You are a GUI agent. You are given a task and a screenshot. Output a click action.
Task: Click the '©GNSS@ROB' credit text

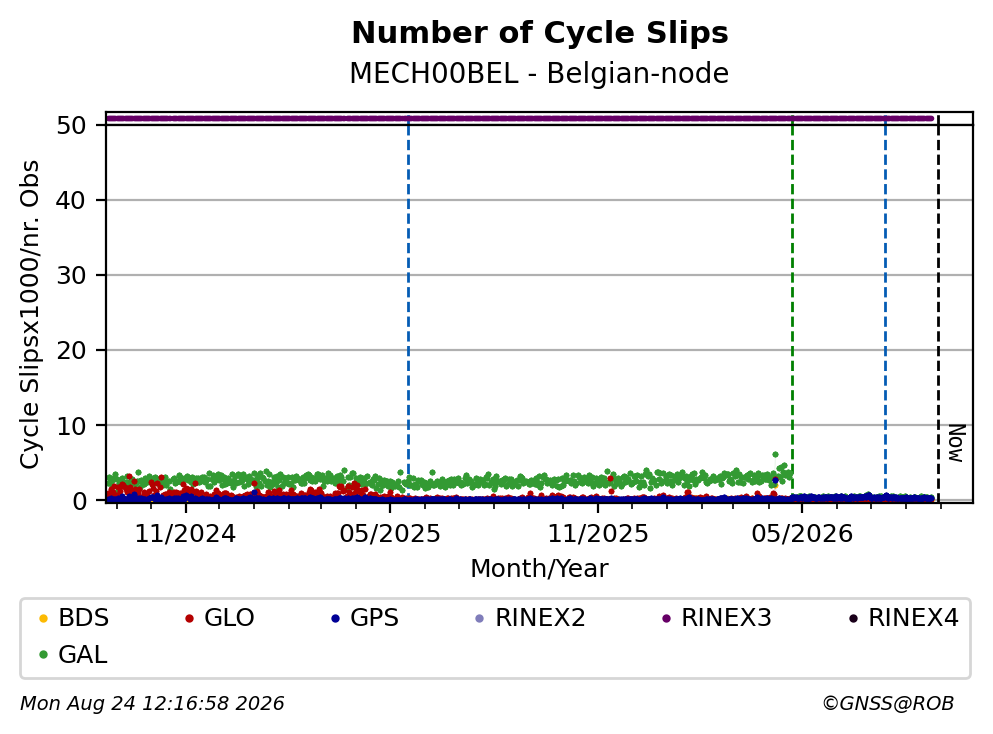pyautogui.click(x=888, y=704)
